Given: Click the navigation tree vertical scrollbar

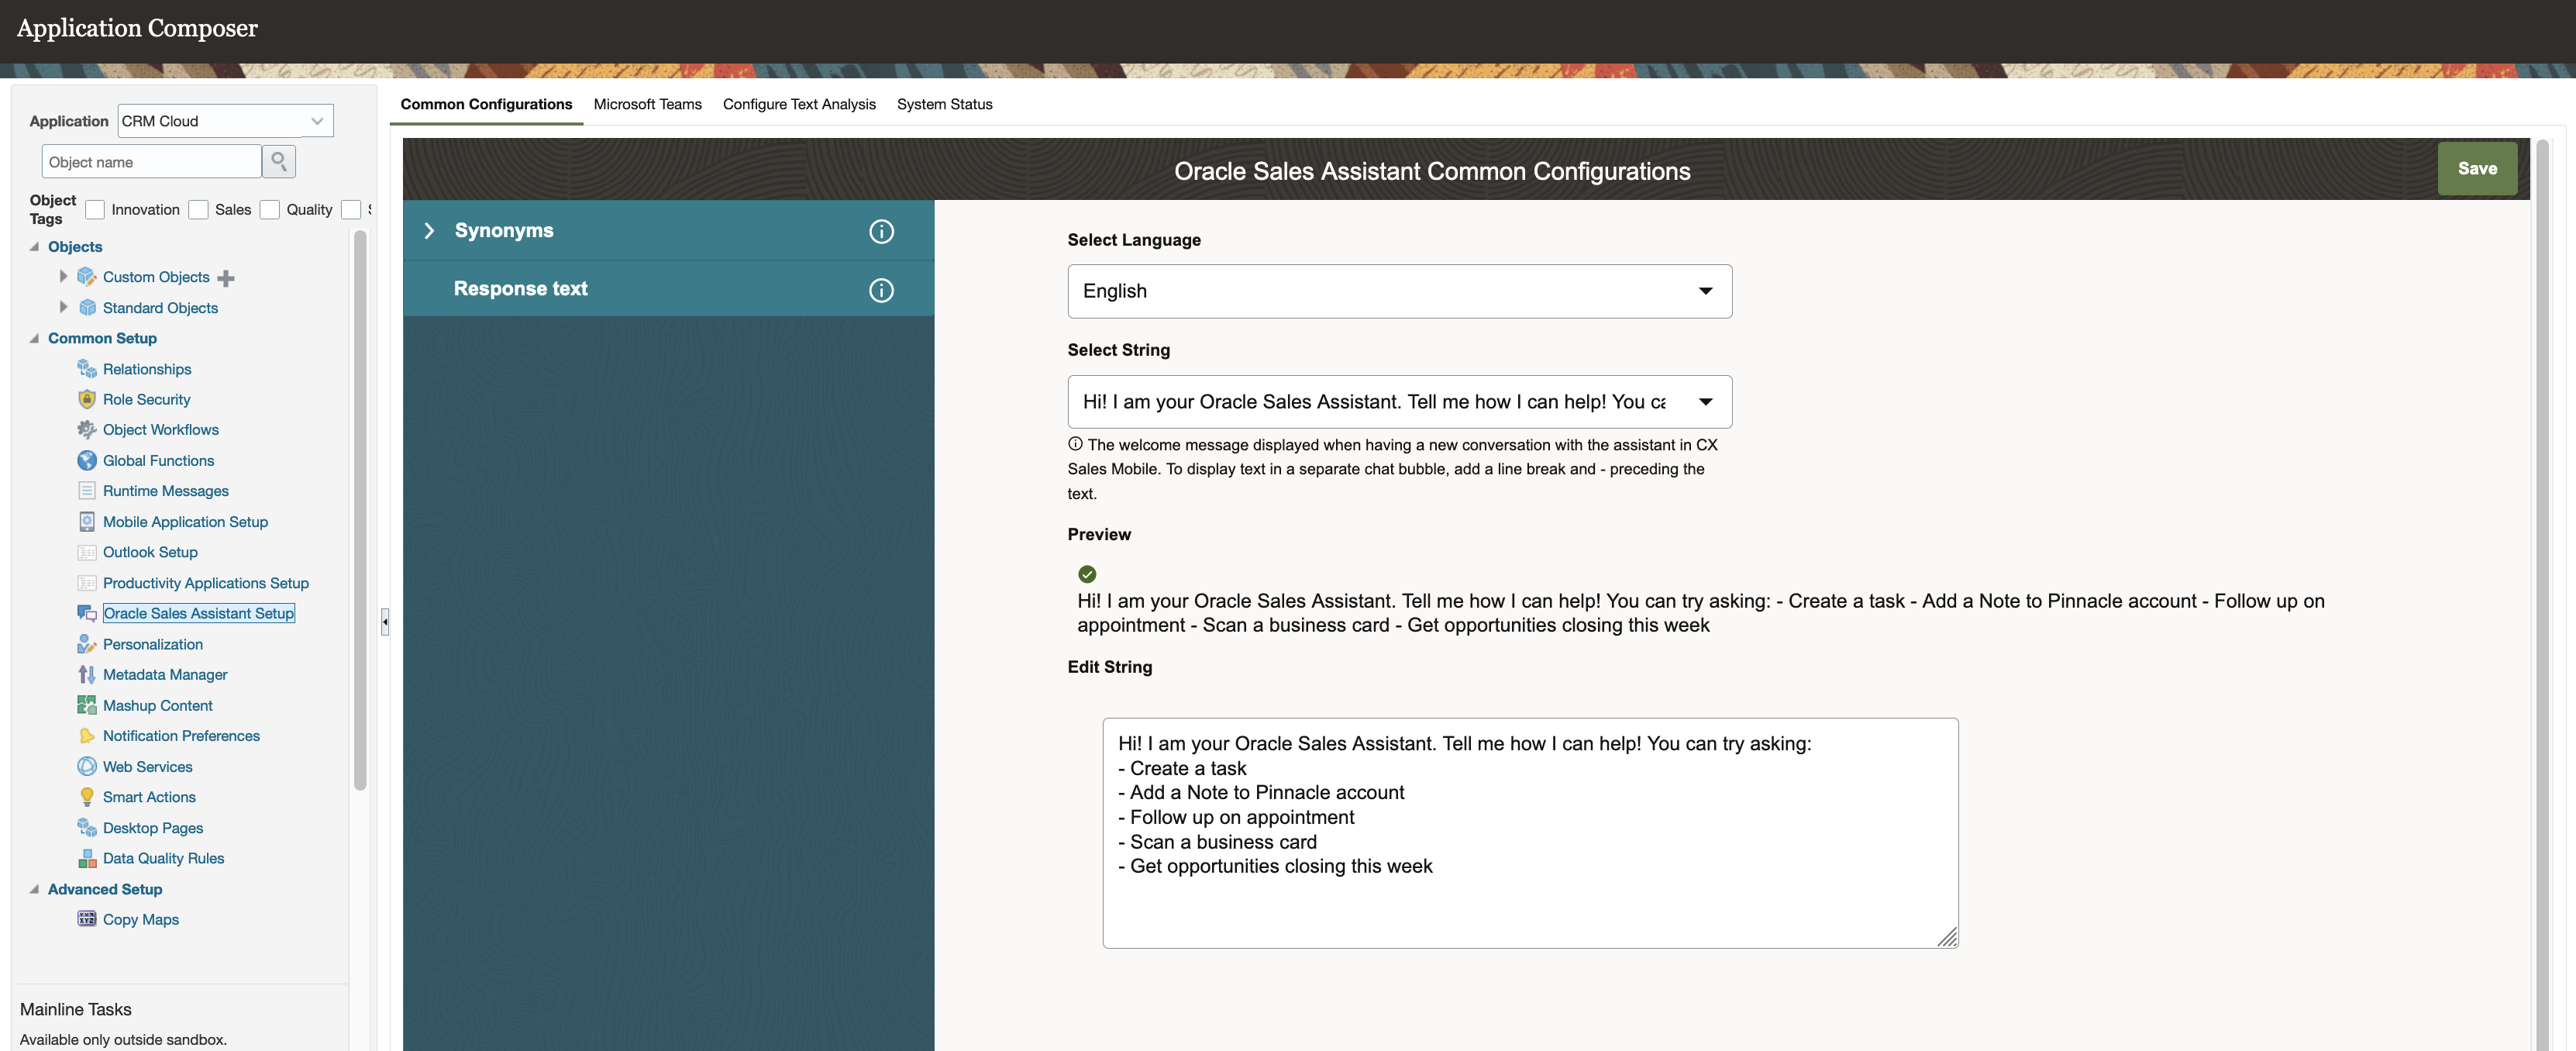Looking at the screenshot, I should [360, 510].
